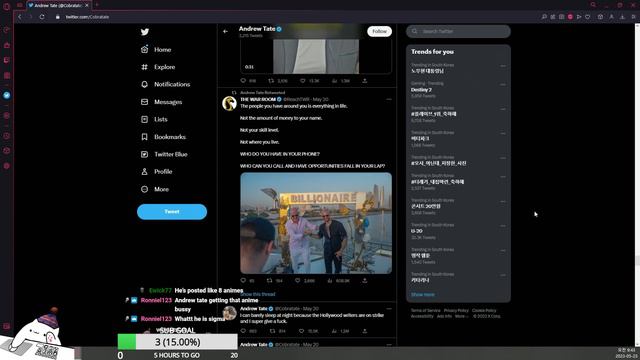Share THE WAR ROOM tweet
Viewport: 640px width, 360px height.
(364, 280)
